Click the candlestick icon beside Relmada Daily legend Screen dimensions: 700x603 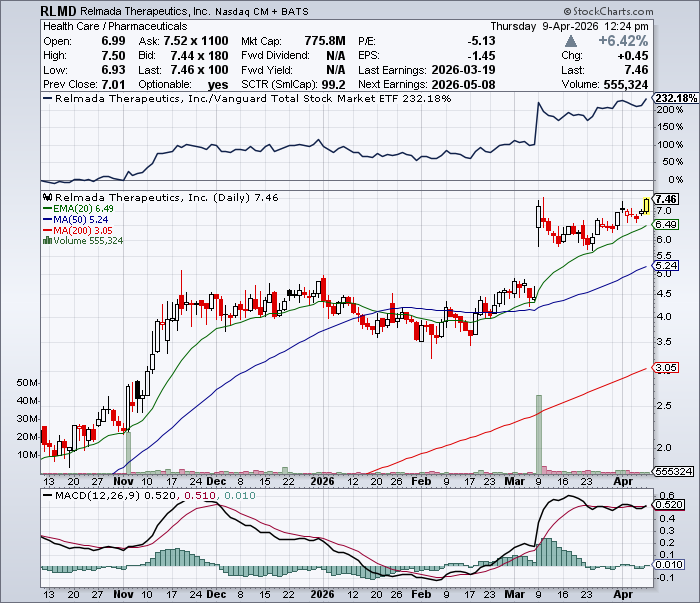tap(48, 197)
